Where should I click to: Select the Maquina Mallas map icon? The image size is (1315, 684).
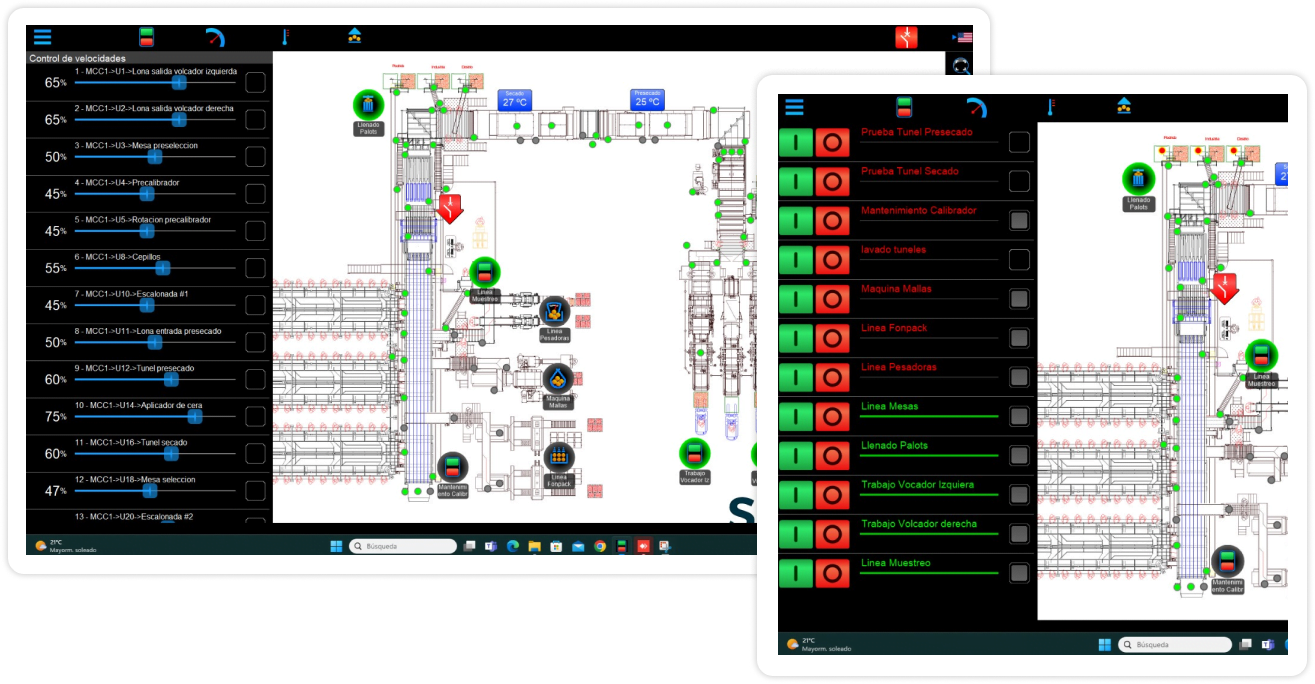(558, 379)
